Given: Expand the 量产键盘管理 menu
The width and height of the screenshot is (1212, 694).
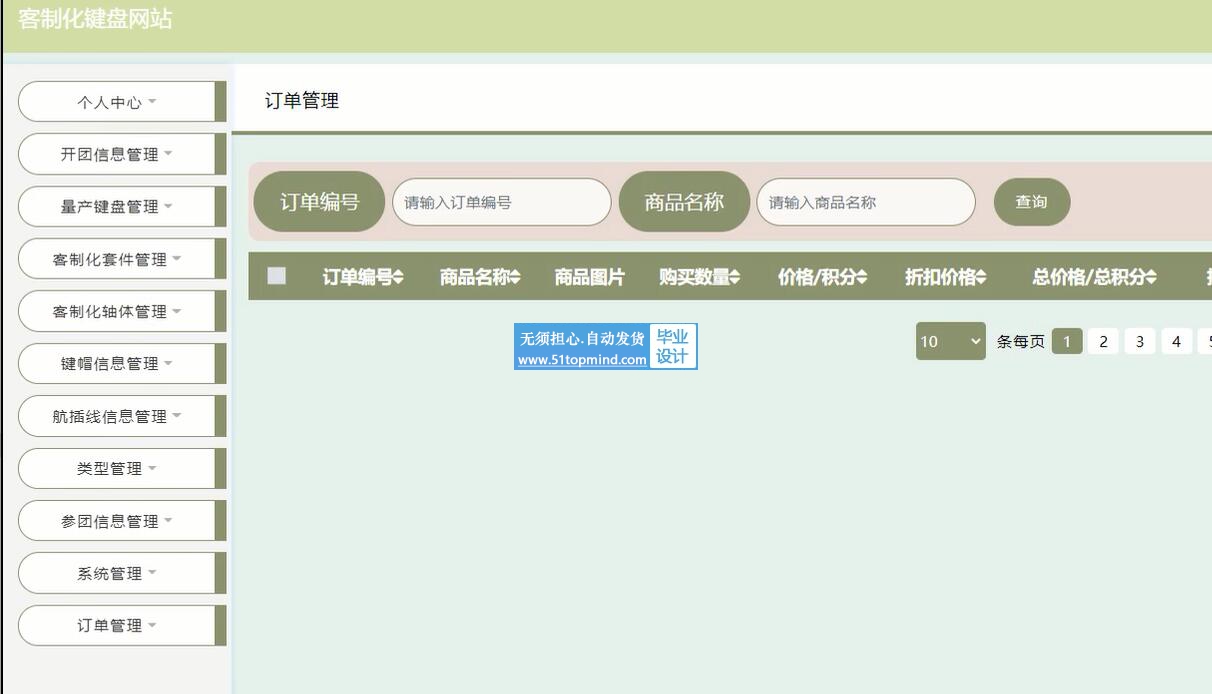Looking at the screenshot, I should 117,206.
